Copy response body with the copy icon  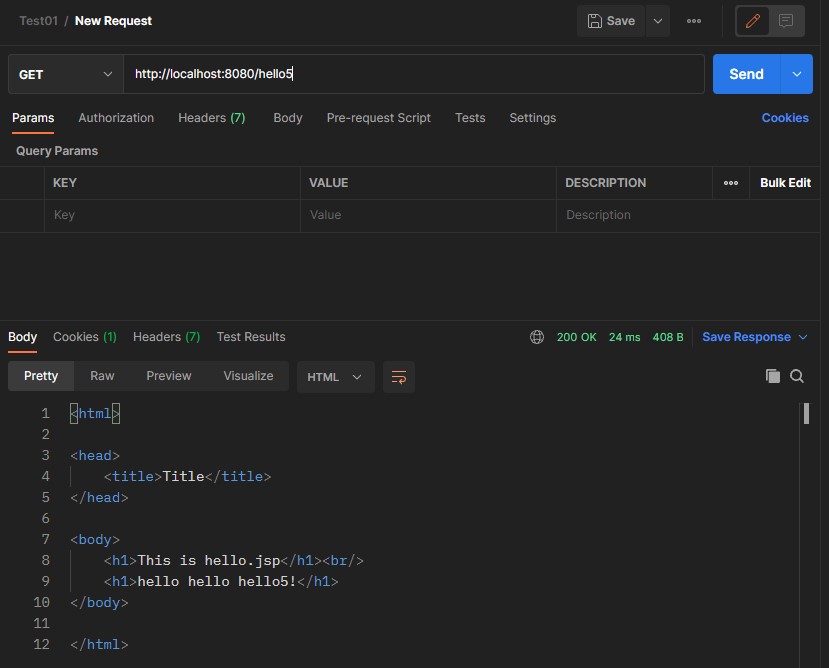click(x=772, y=376)
